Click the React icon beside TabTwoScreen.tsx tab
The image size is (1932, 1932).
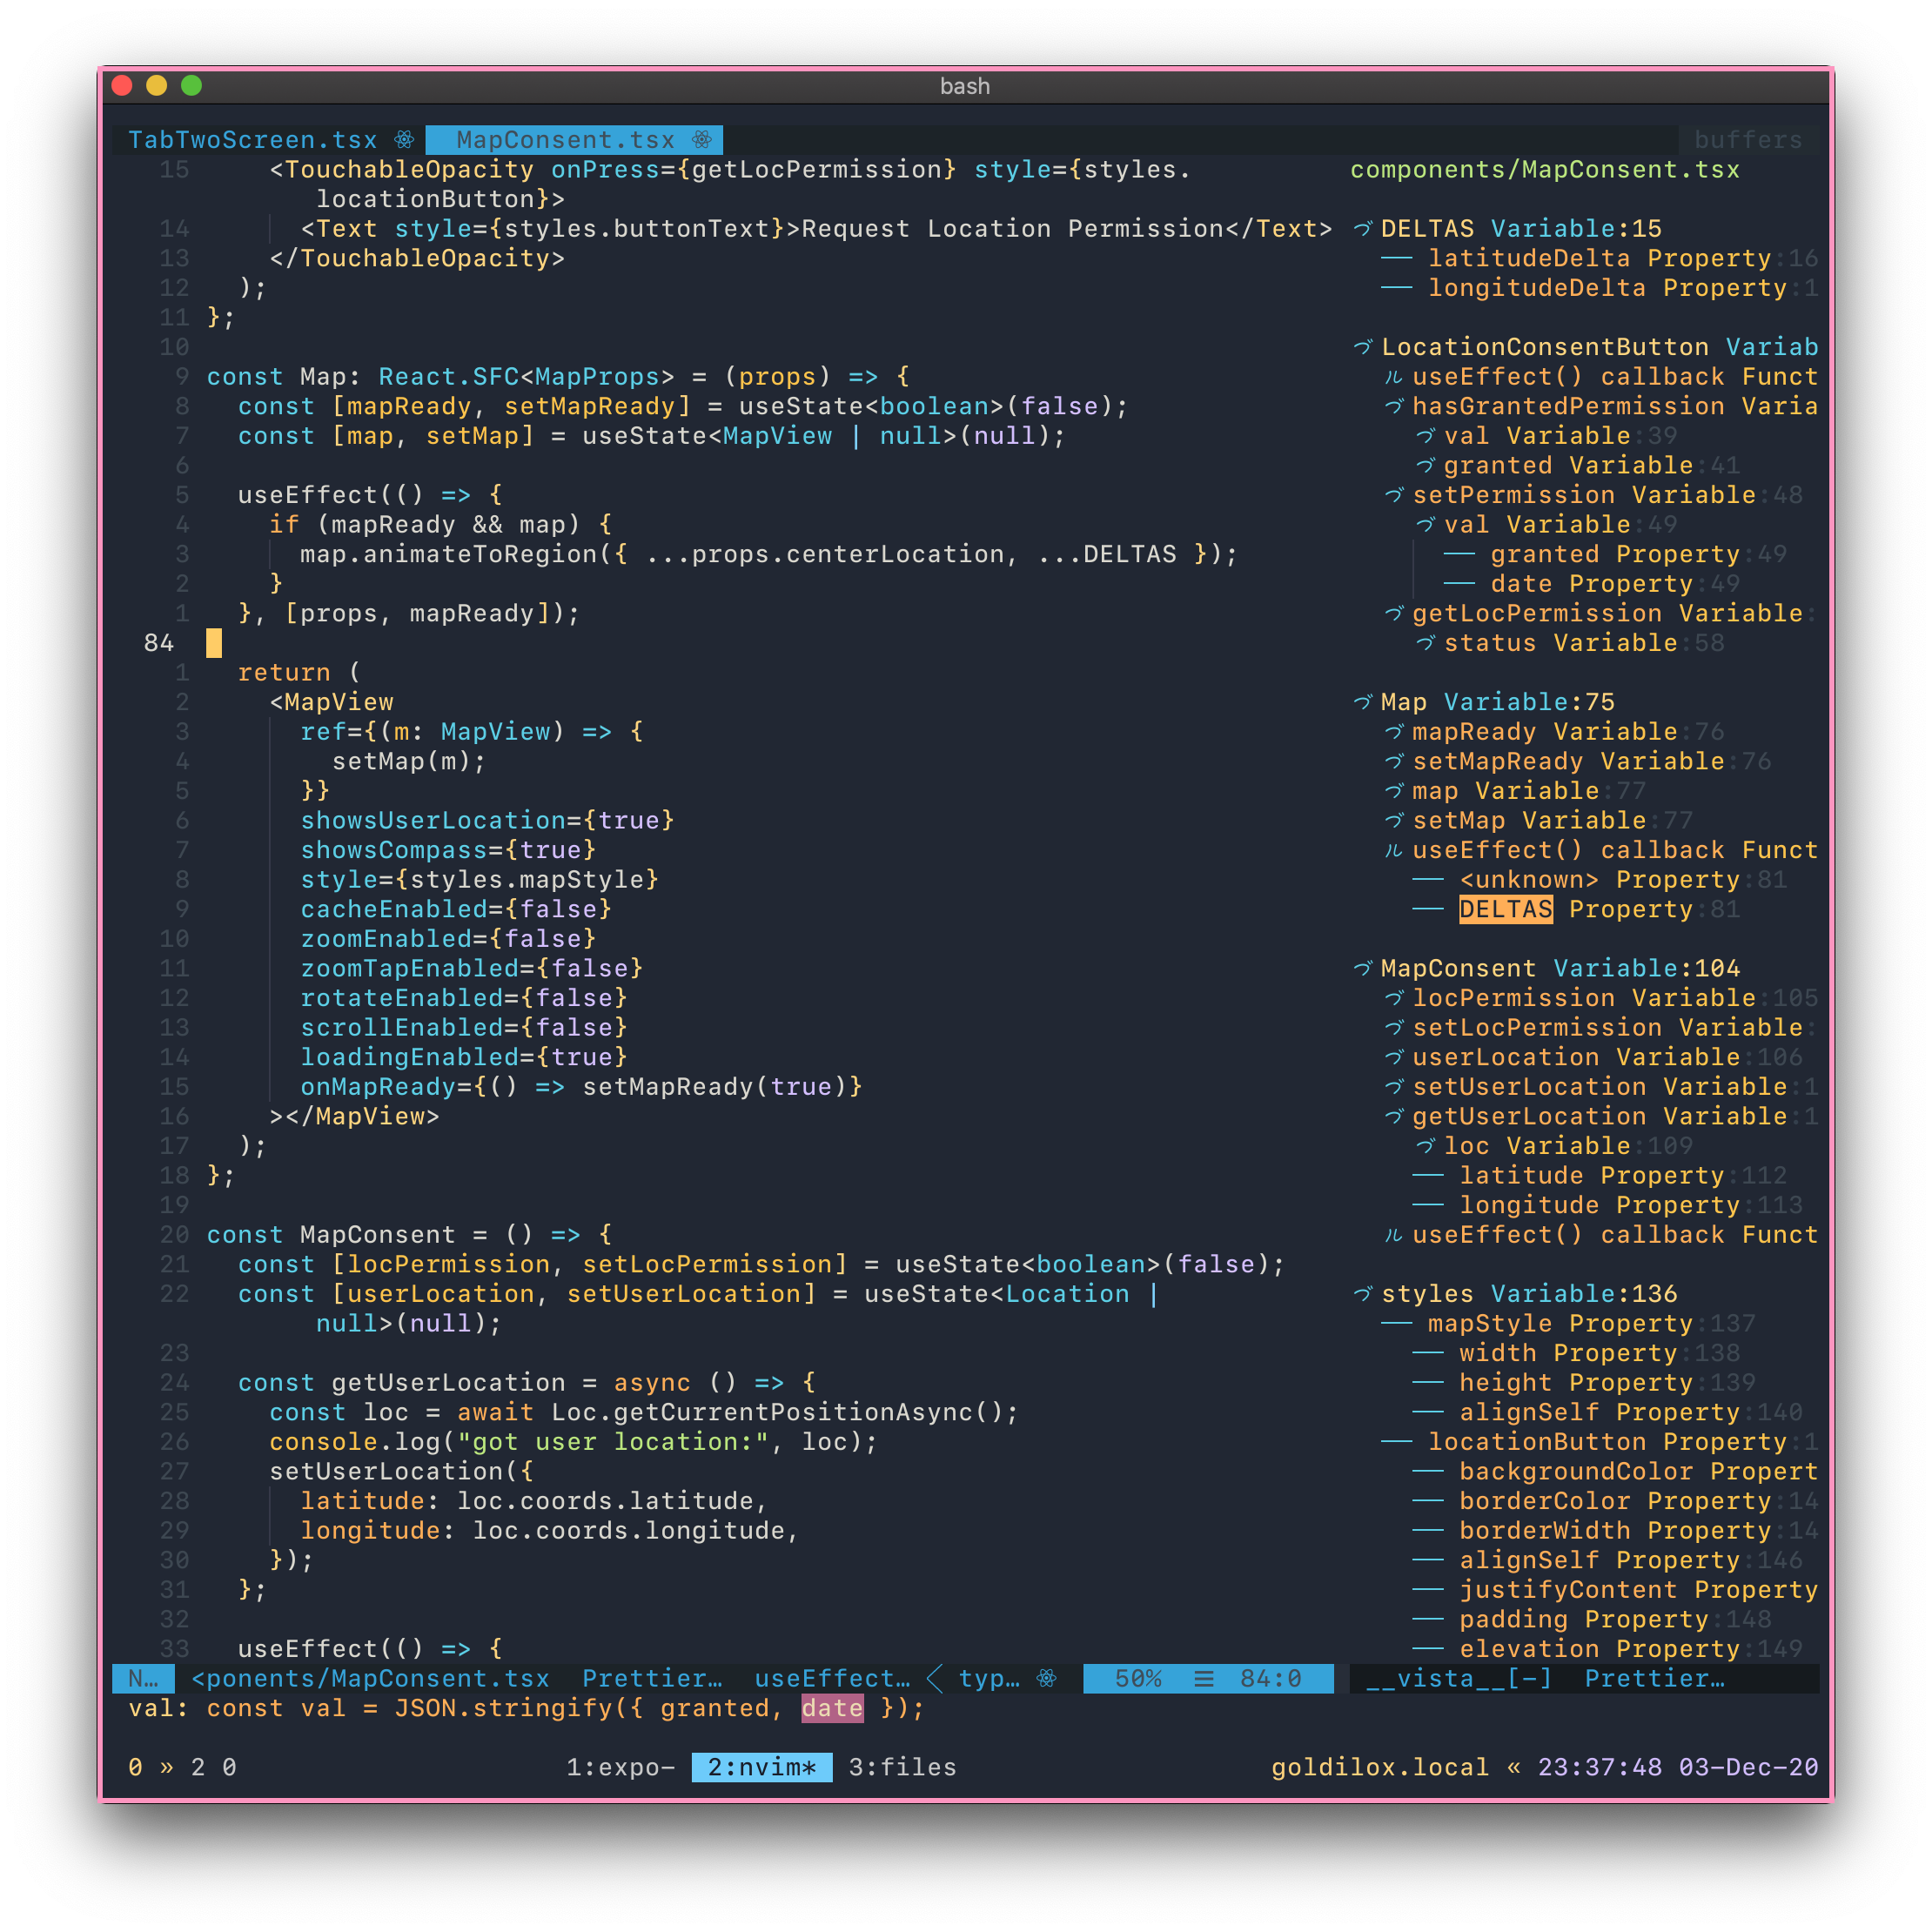404,139
